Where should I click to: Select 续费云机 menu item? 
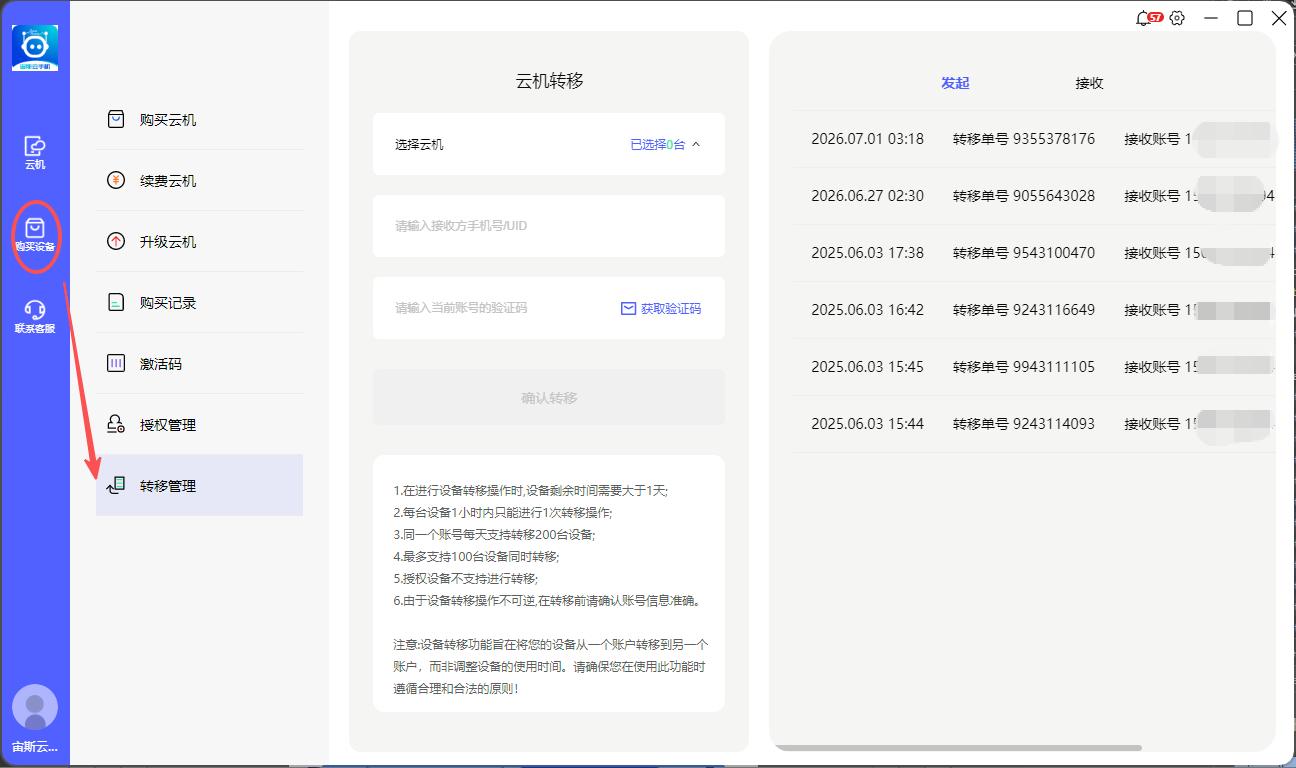pyautogui.click(x=199, y=181)
